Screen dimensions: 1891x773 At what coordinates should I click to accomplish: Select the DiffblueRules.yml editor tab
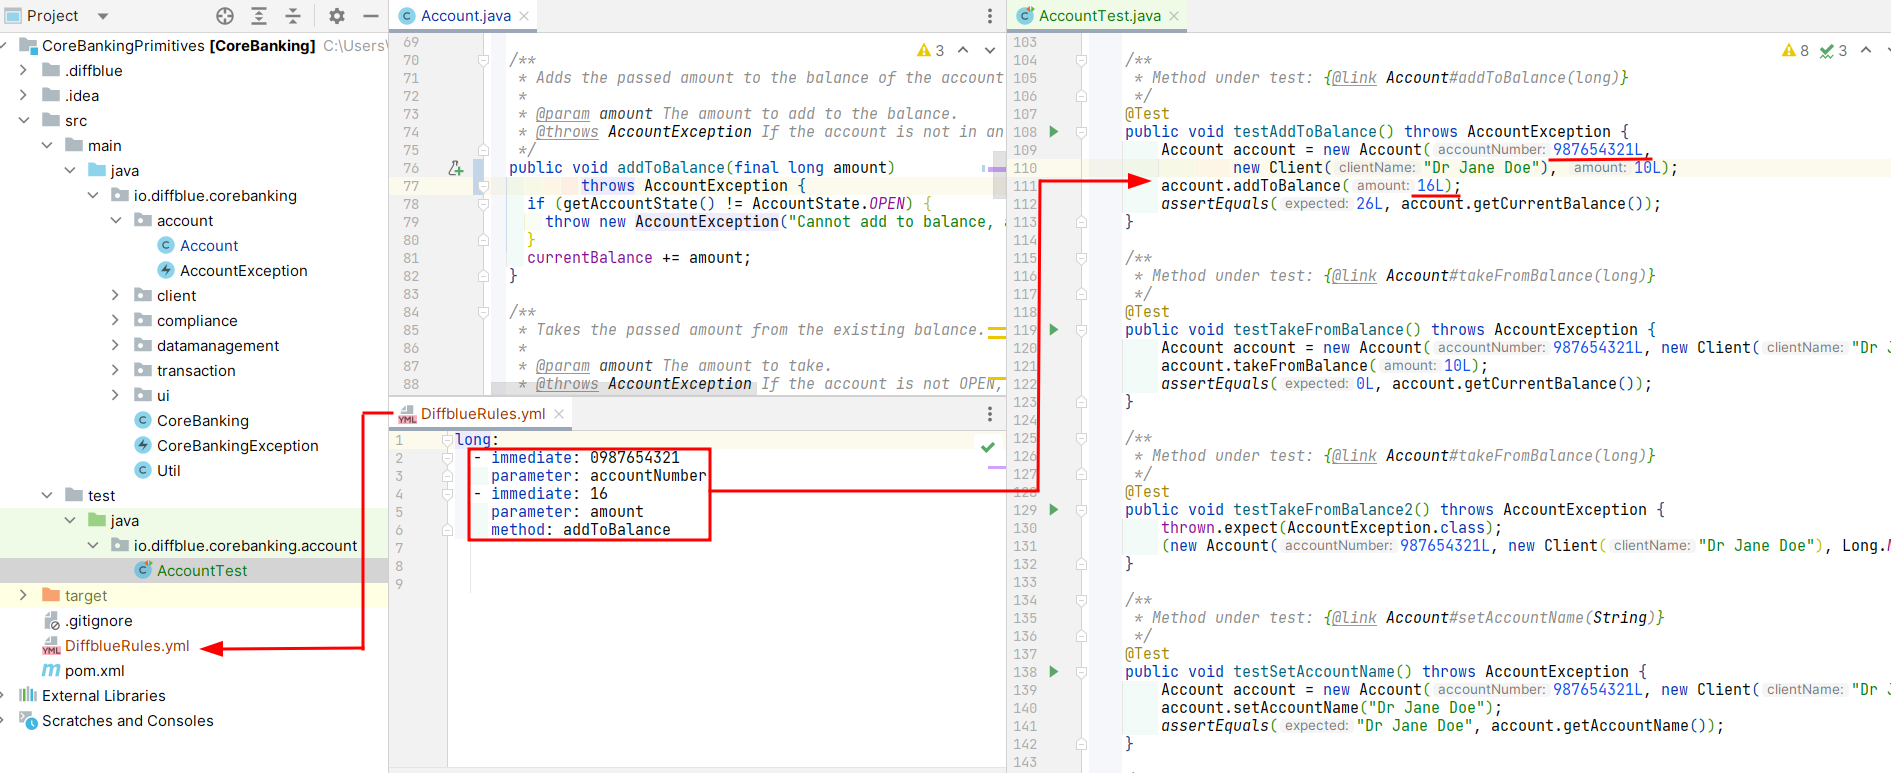click(x=482, y=414)
